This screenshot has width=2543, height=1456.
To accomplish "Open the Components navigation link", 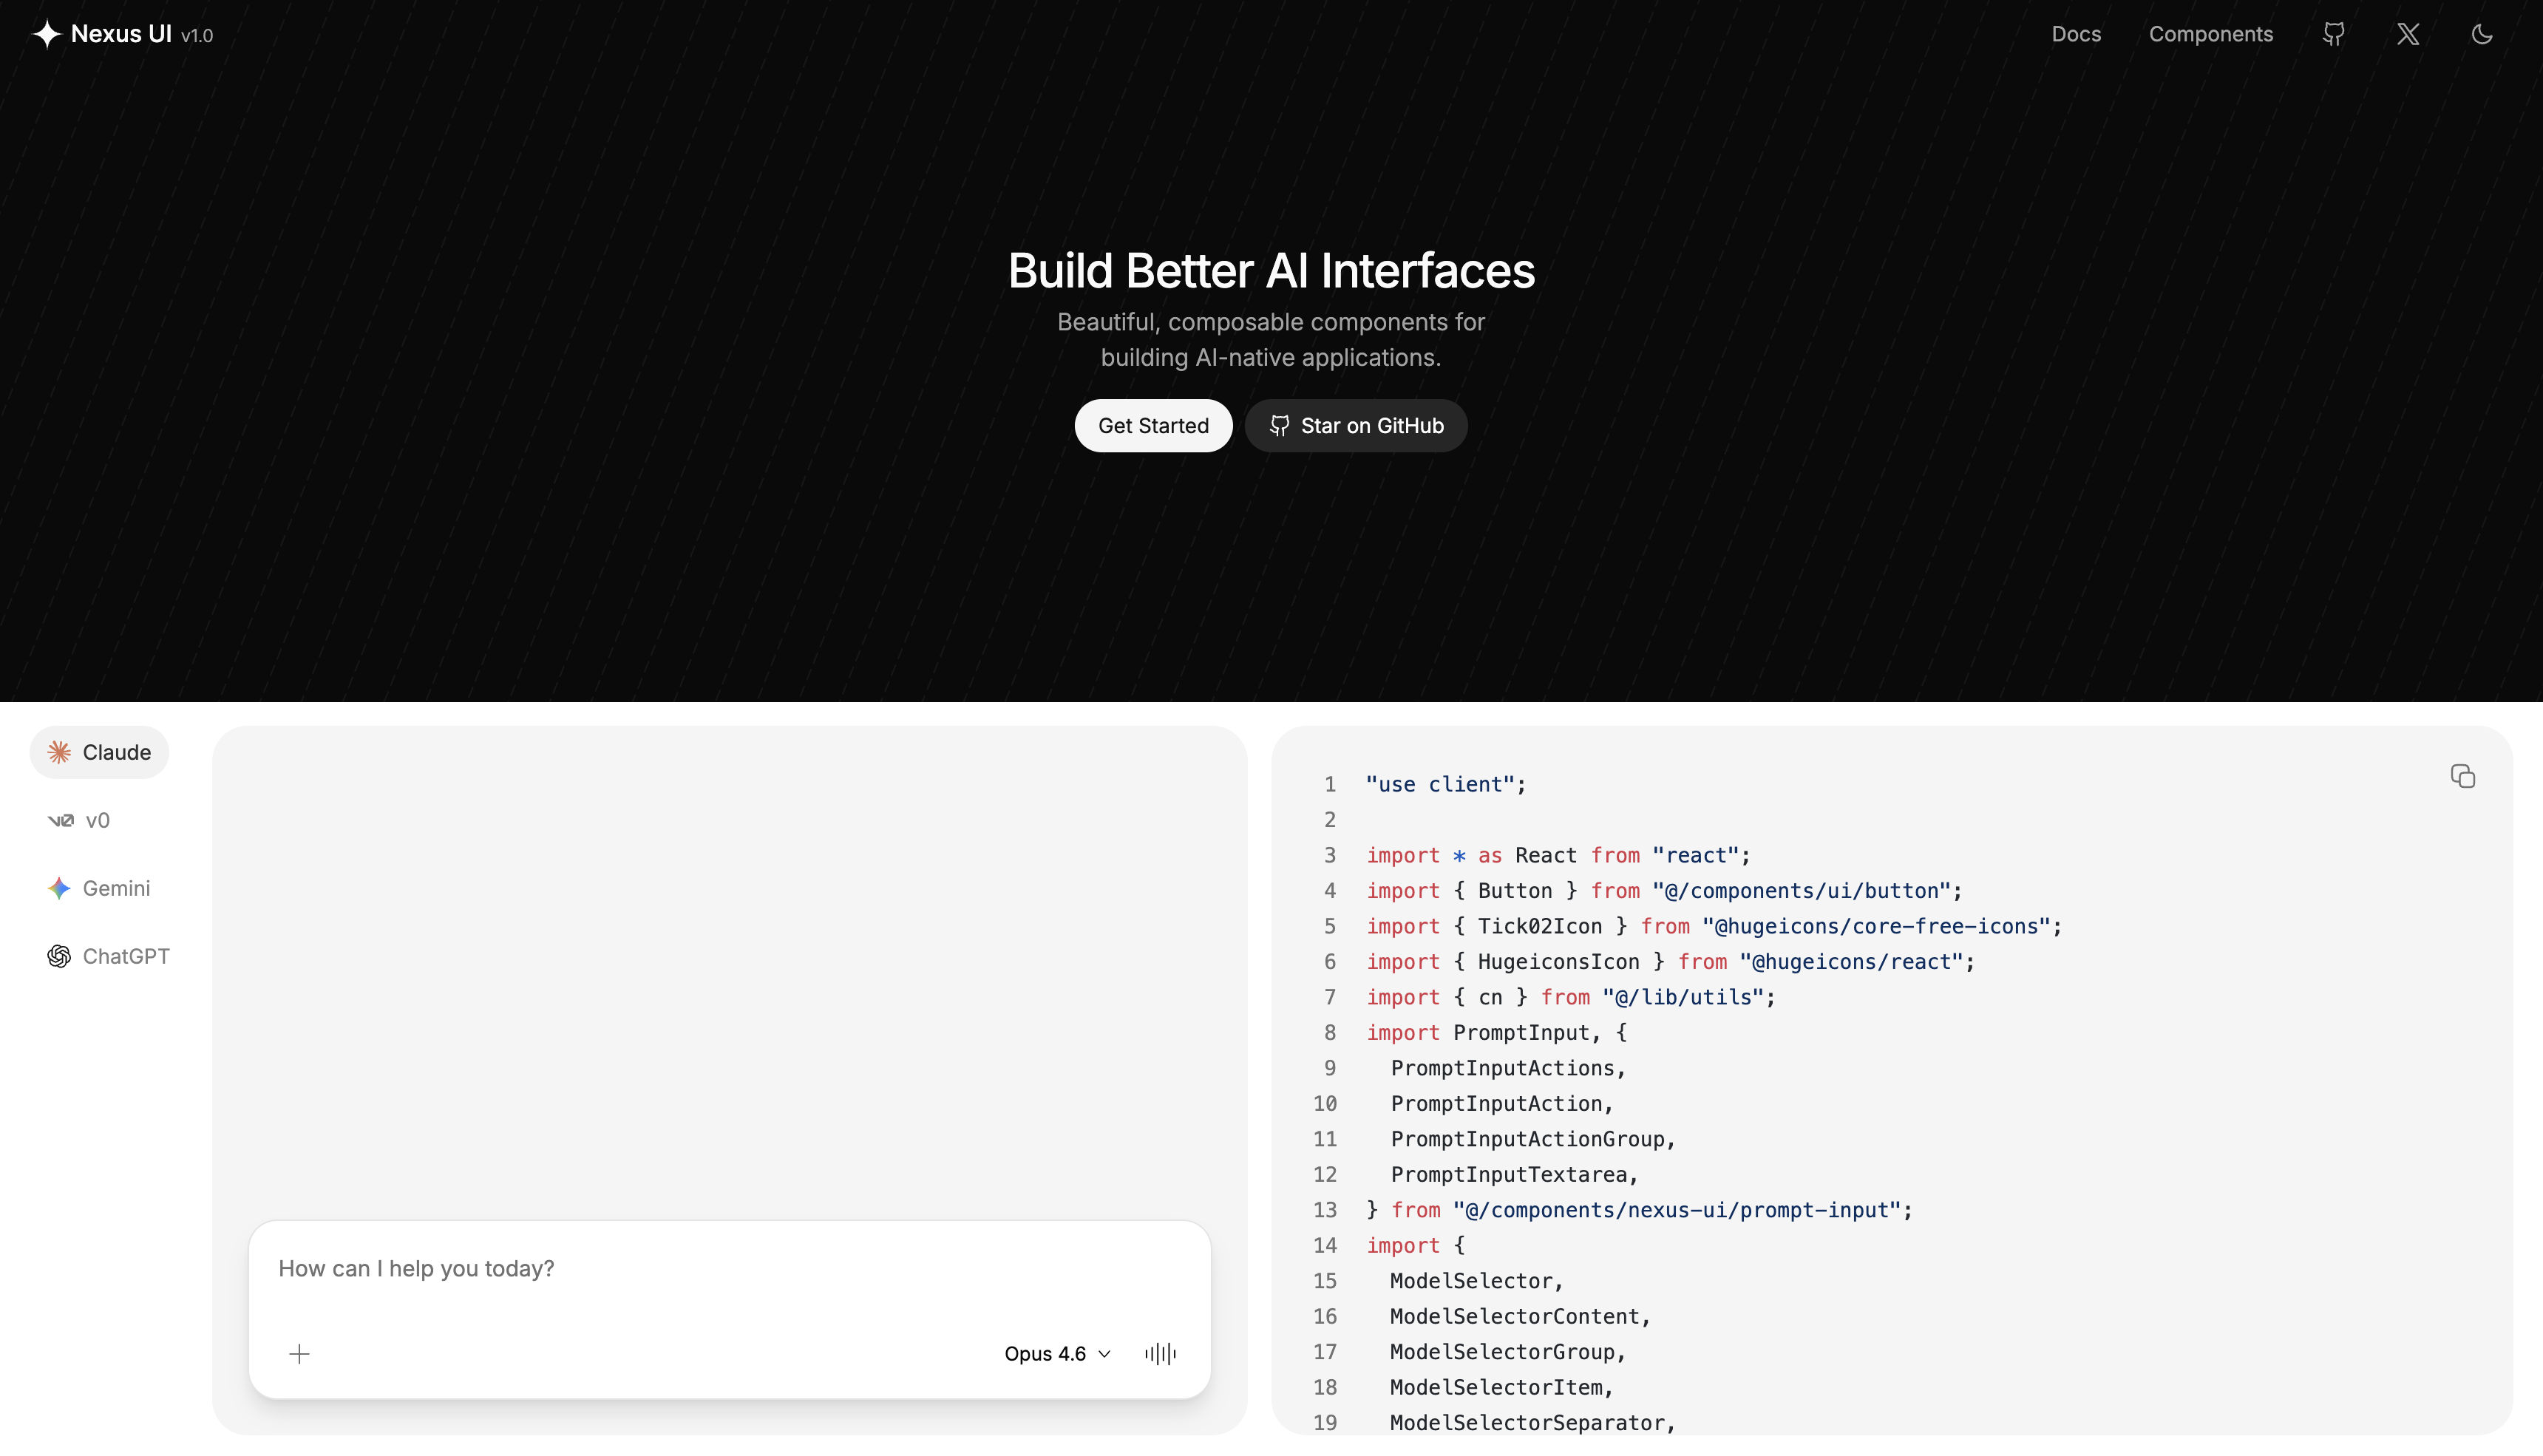I will (x=2210, y=35).
